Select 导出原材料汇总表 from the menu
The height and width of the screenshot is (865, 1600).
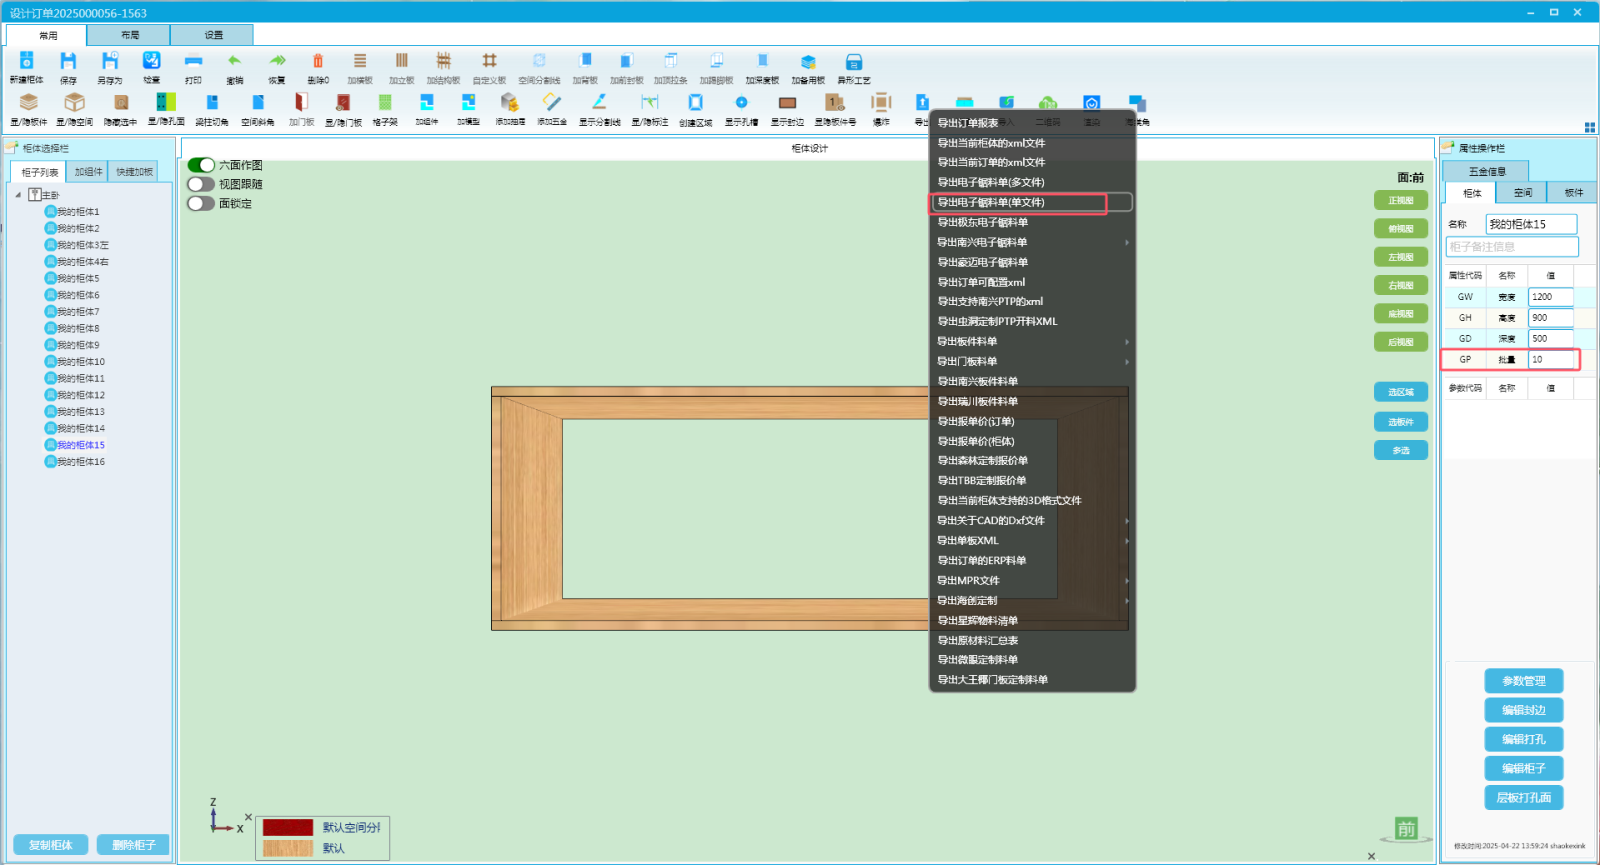coord(1032,640)
